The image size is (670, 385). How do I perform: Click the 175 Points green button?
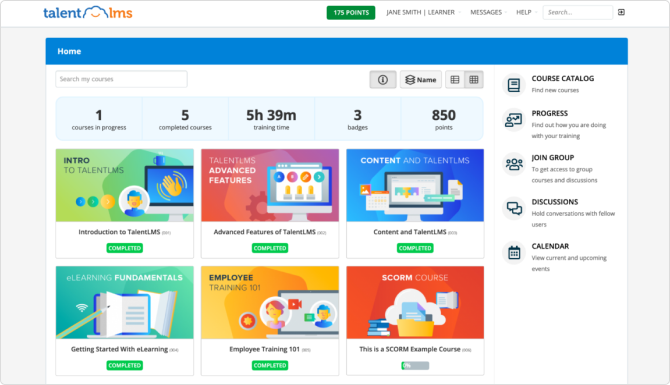[x=351, y=12]
